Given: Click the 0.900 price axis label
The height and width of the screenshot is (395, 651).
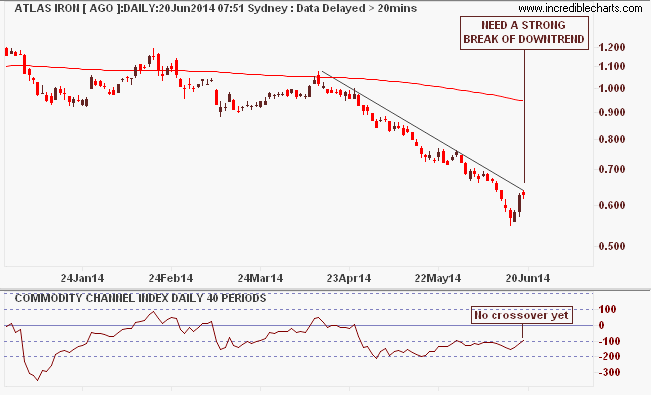Looking at the screenshot, I should pyautogui.click(x=612, y=112).
